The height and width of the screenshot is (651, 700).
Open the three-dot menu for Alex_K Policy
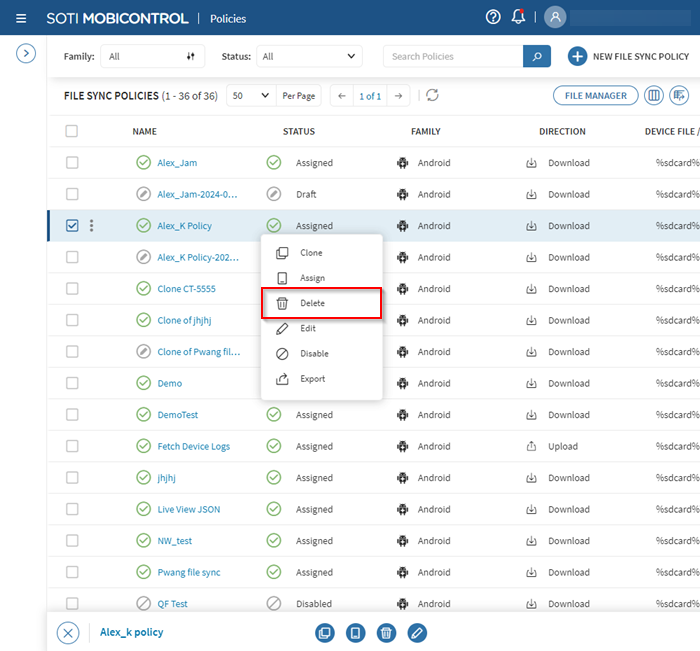point(92,226)
